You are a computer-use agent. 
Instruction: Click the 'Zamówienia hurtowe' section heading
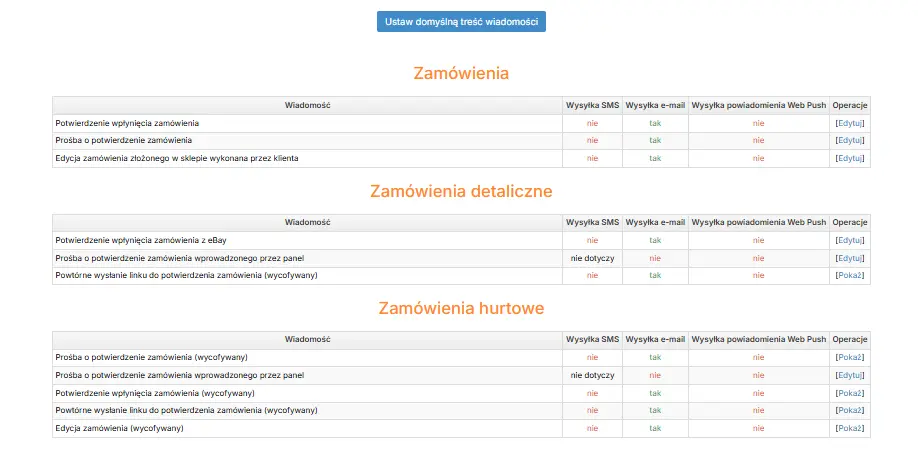click(461, 308)
